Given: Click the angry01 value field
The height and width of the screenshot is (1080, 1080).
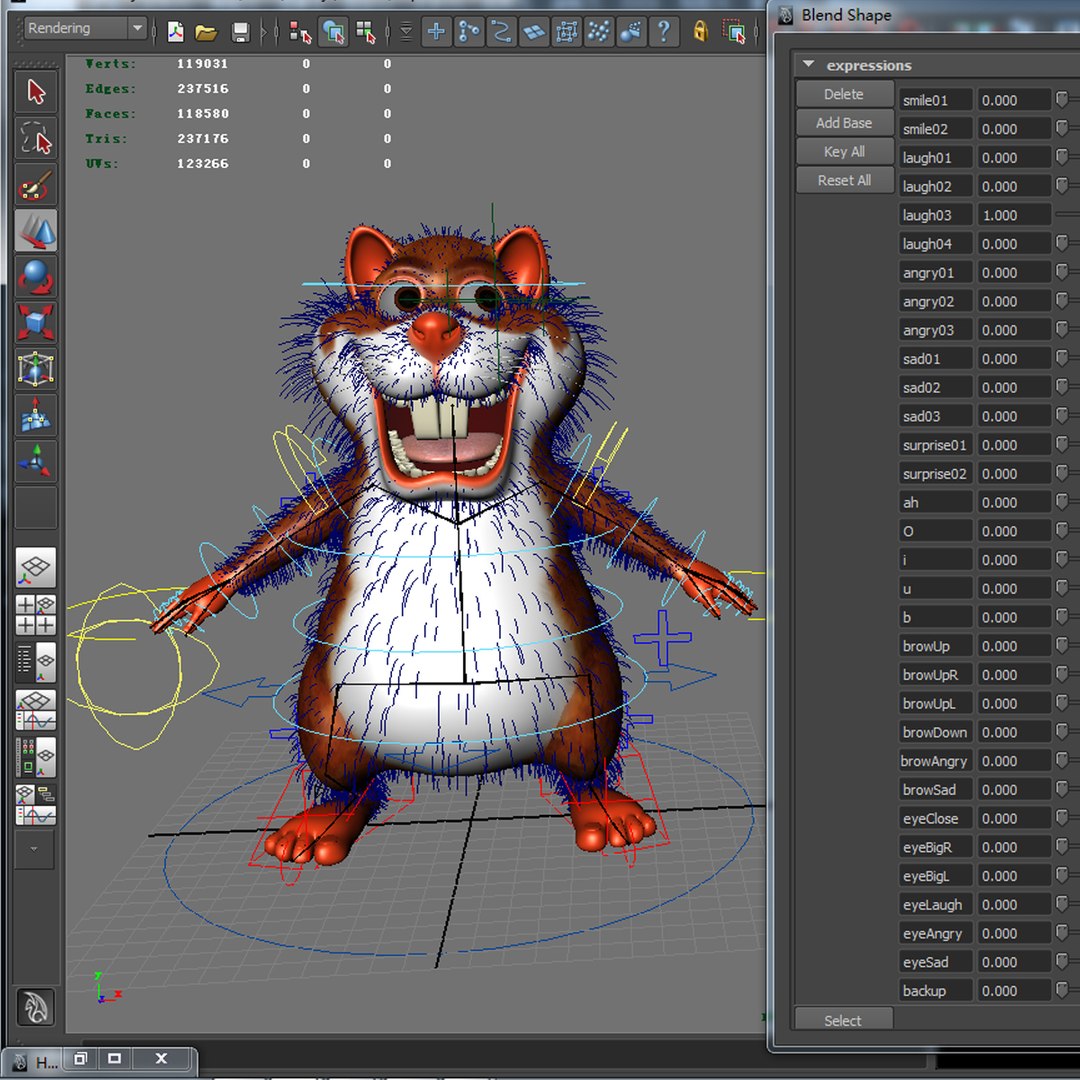Looking at the screenshot, I should 1014,273.
